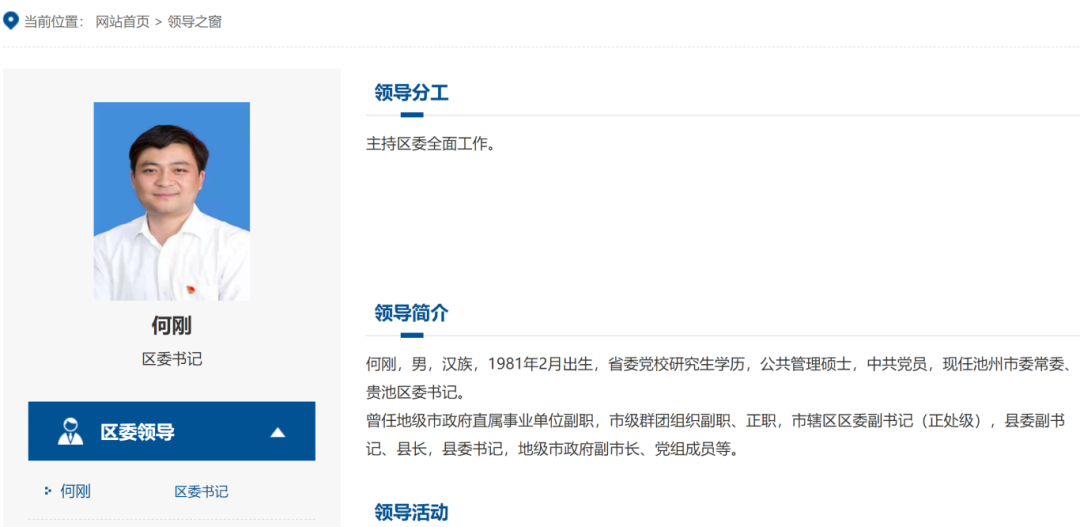Click the line ending 地级市政府副市长、党组成员等。

point(552,451)
